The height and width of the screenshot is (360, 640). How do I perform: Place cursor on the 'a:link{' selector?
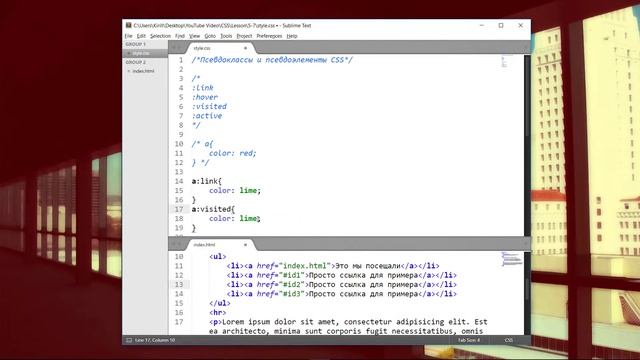click(x=207, y=181)
